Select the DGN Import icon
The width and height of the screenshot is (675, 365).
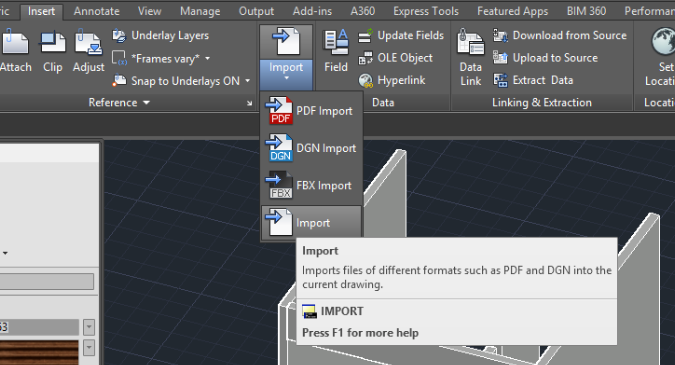click(279, 148)
